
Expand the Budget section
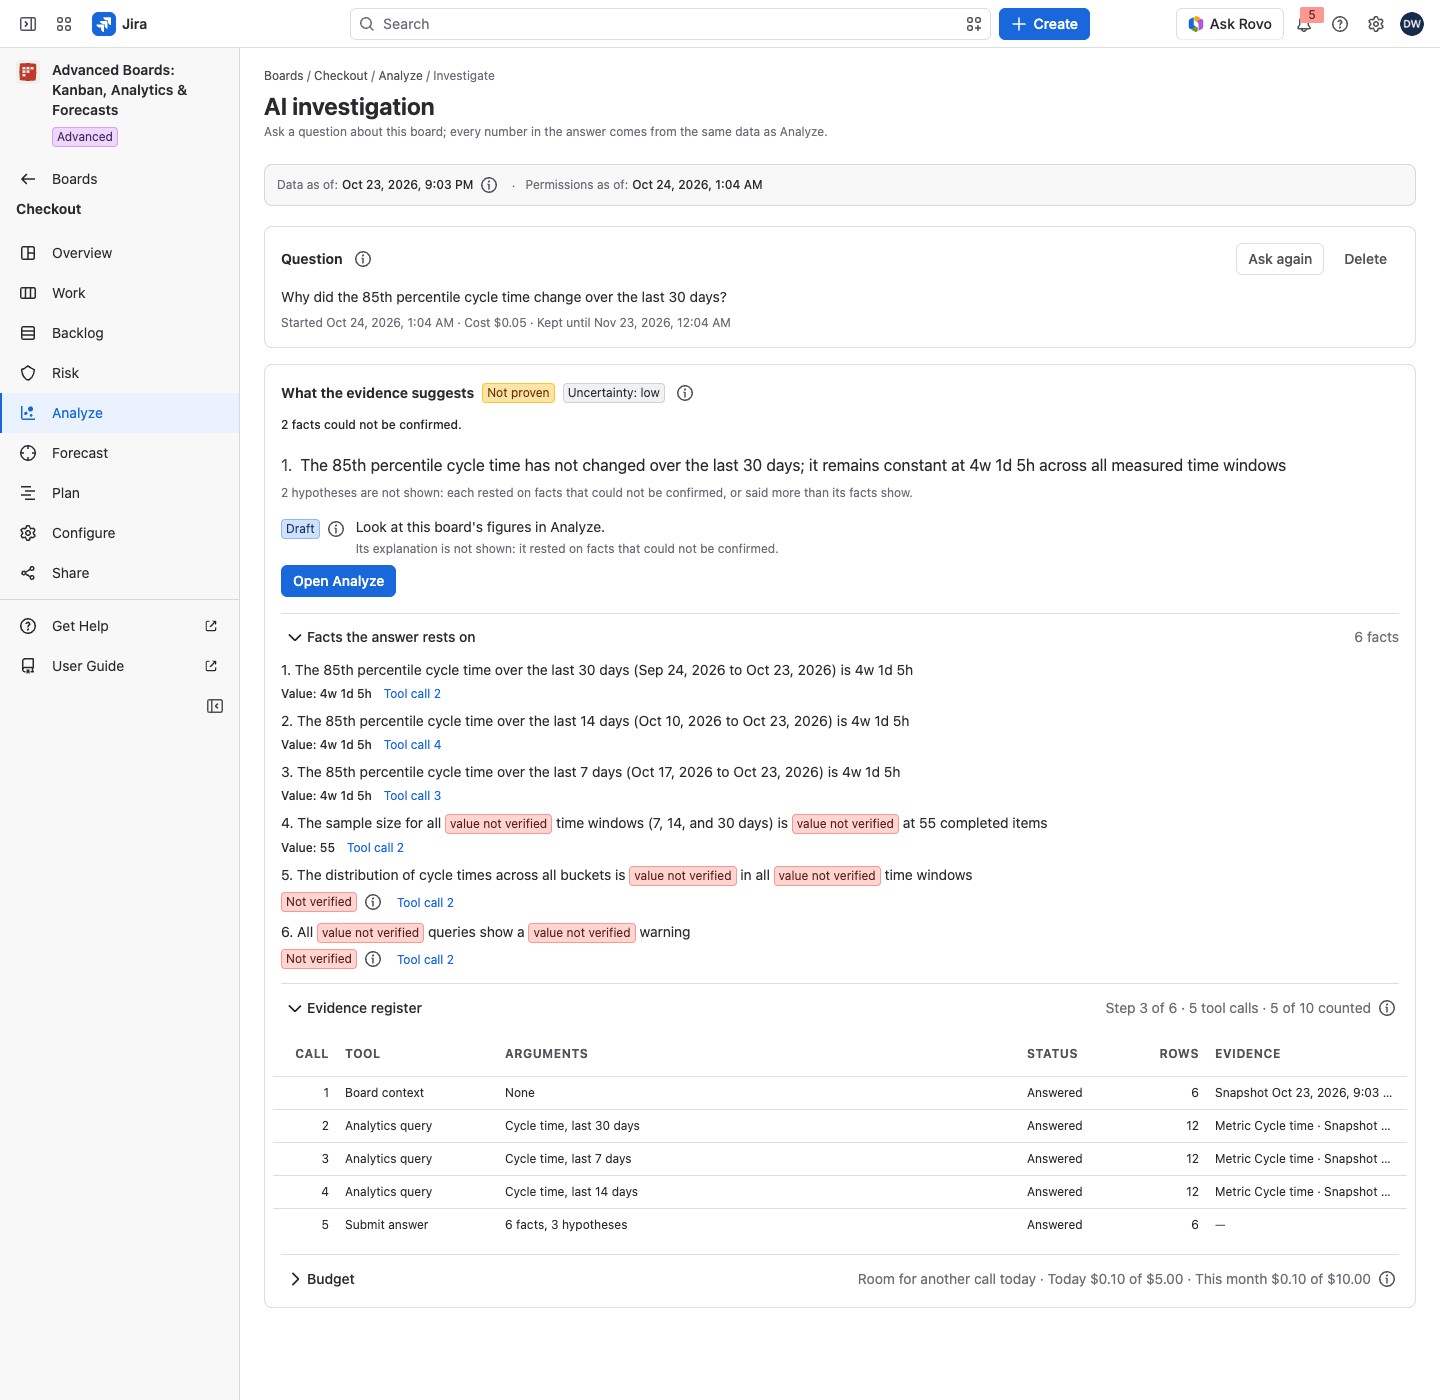[295, 1279]
